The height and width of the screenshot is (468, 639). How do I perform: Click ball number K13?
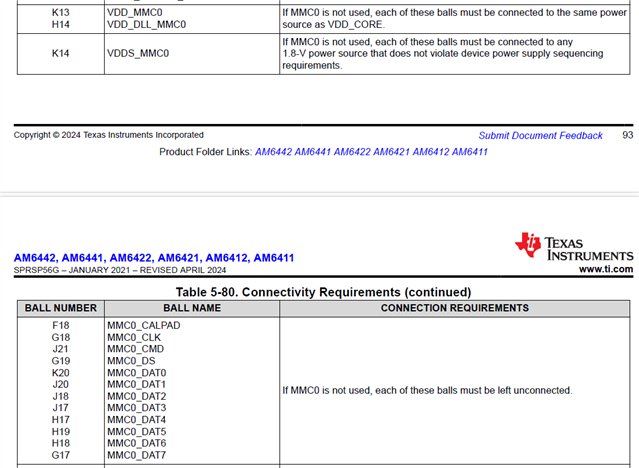coord(61,13)
